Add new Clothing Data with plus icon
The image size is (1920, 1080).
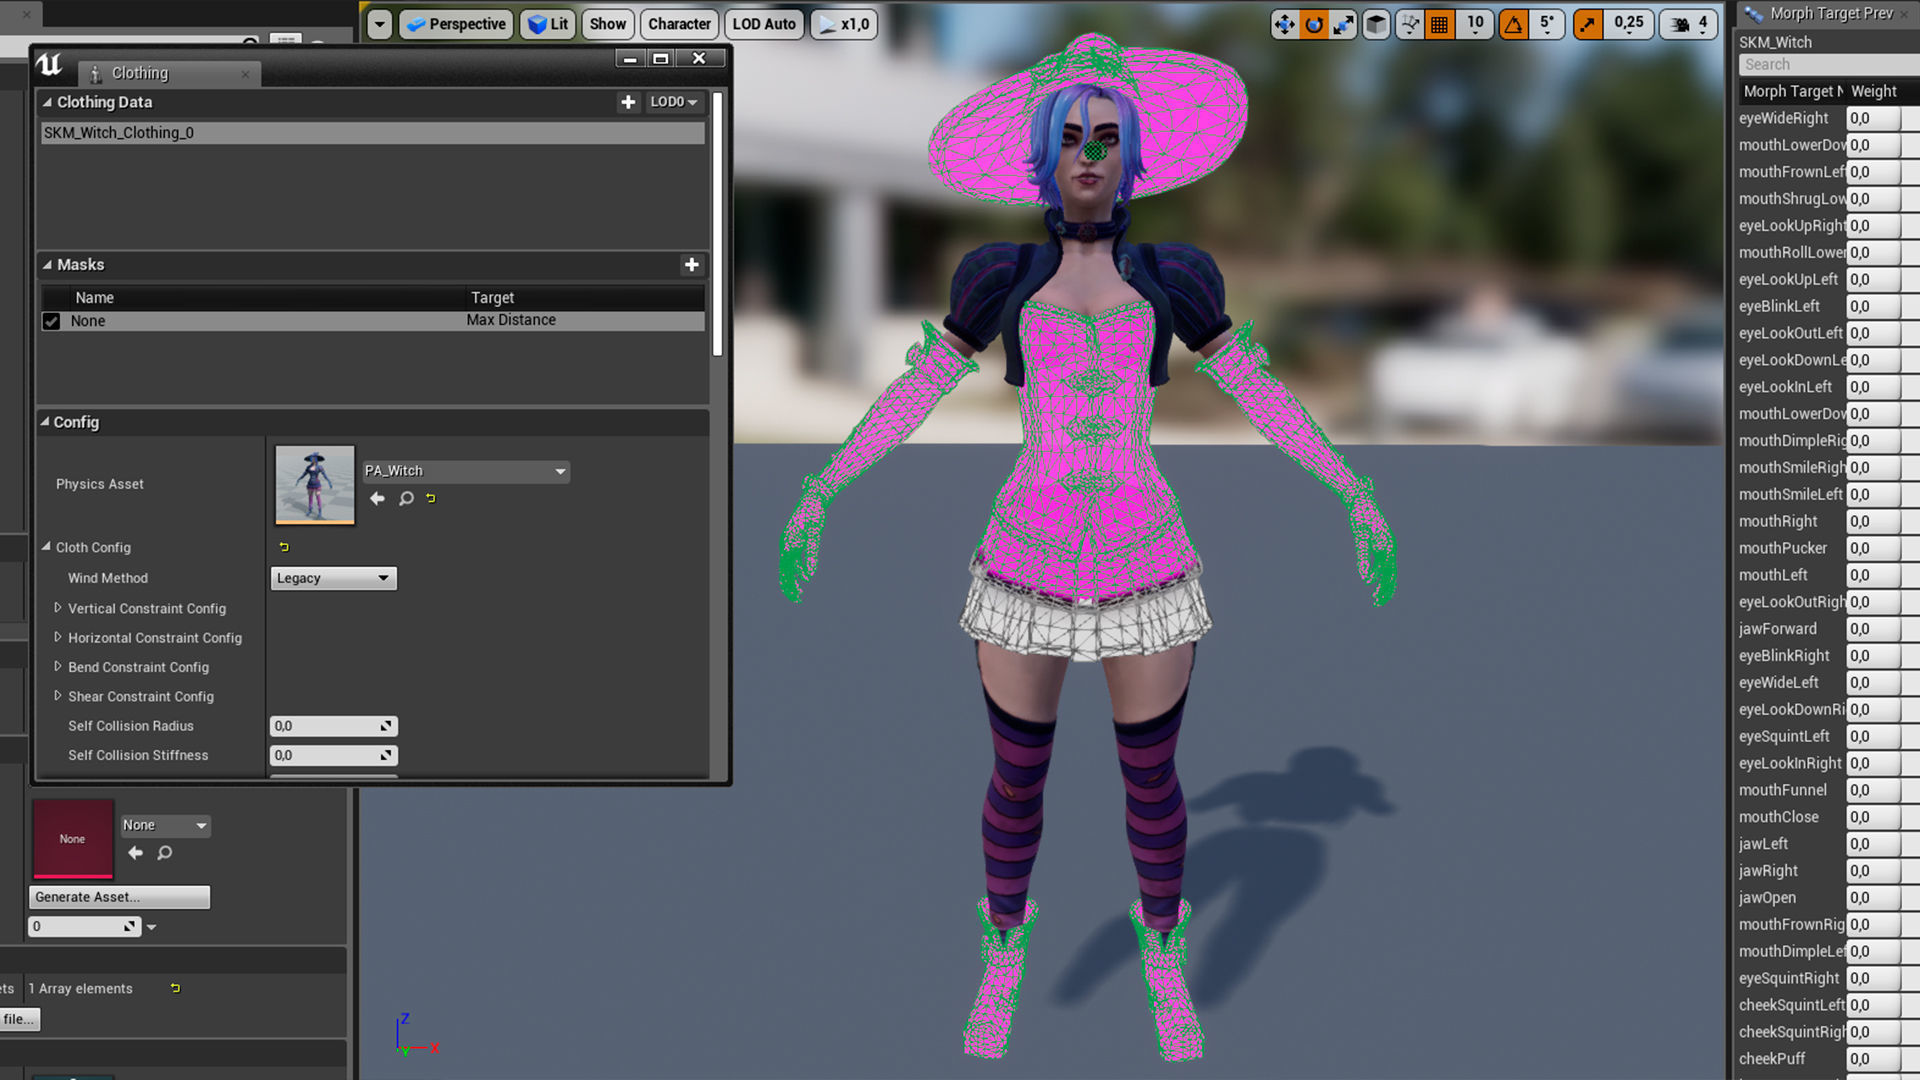point(628,102)
